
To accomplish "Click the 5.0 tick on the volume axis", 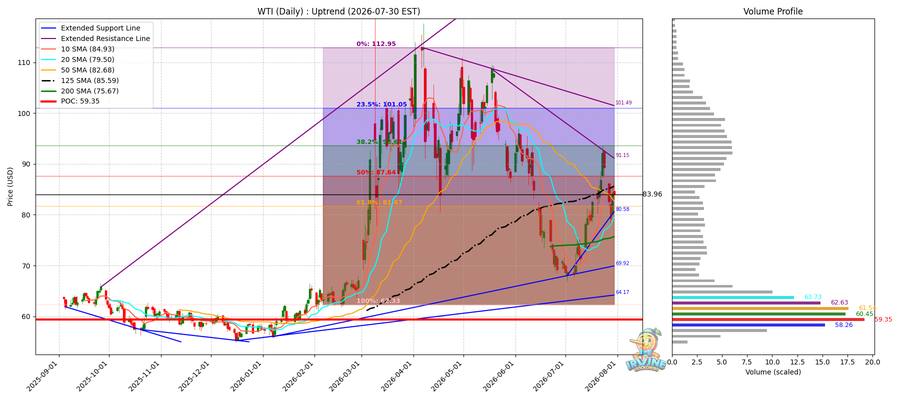I will point(723,362).
